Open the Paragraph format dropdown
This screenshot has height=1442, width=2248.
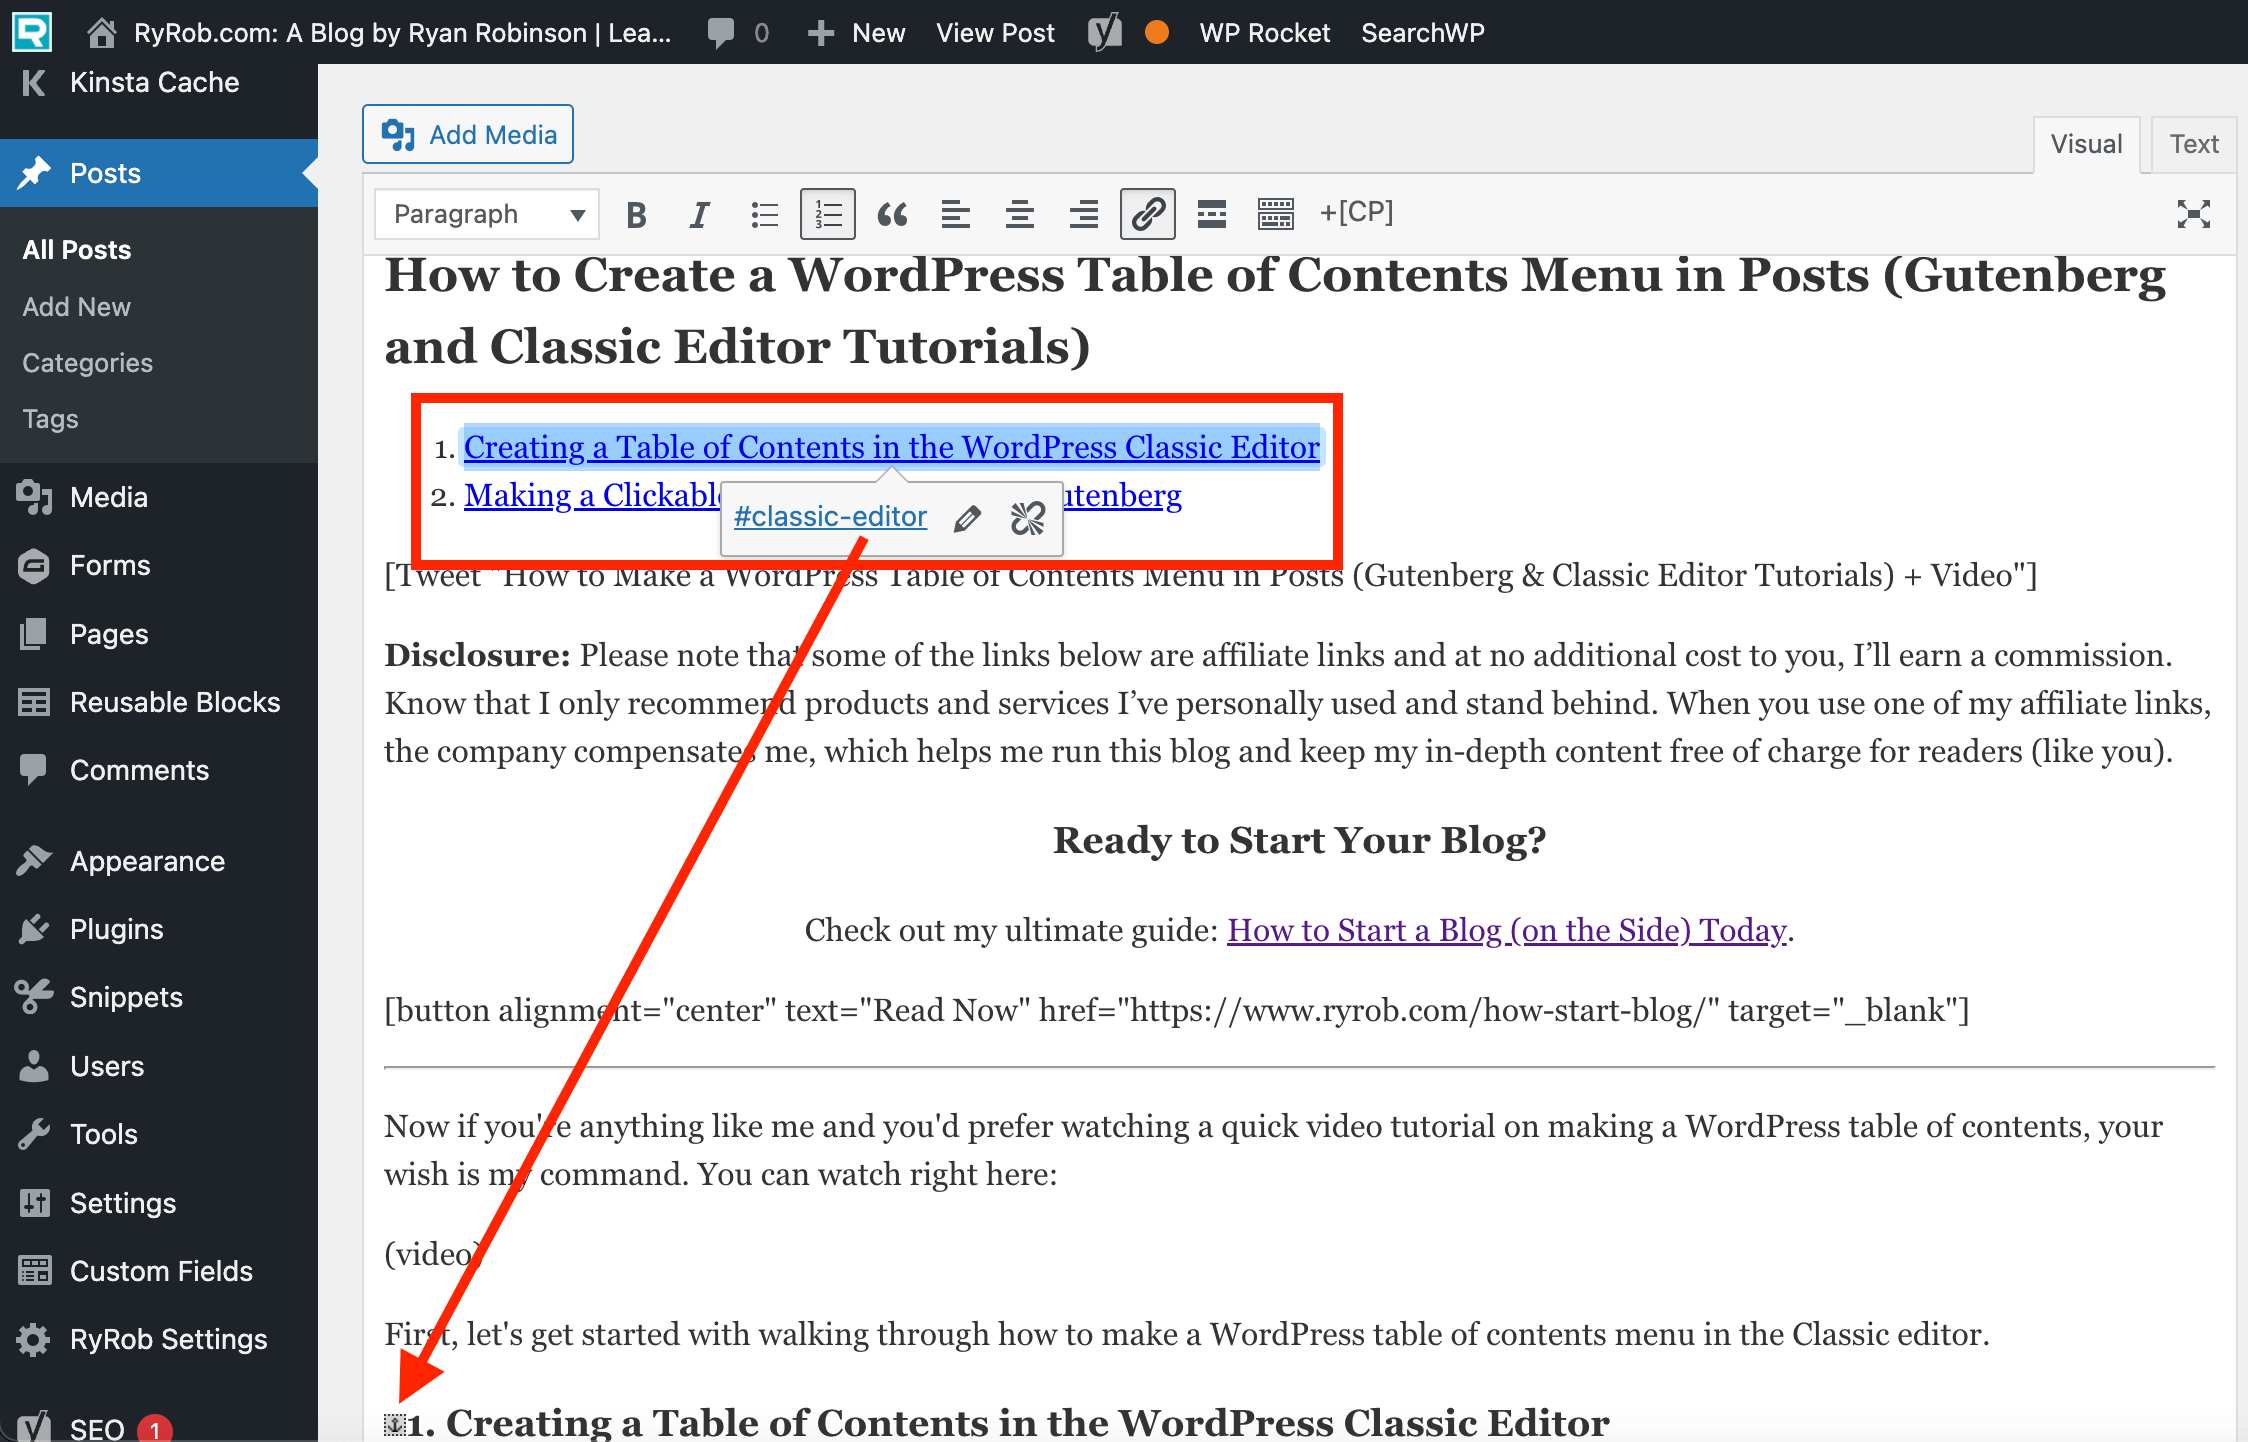pyautogui.click(x=486, y=213)
